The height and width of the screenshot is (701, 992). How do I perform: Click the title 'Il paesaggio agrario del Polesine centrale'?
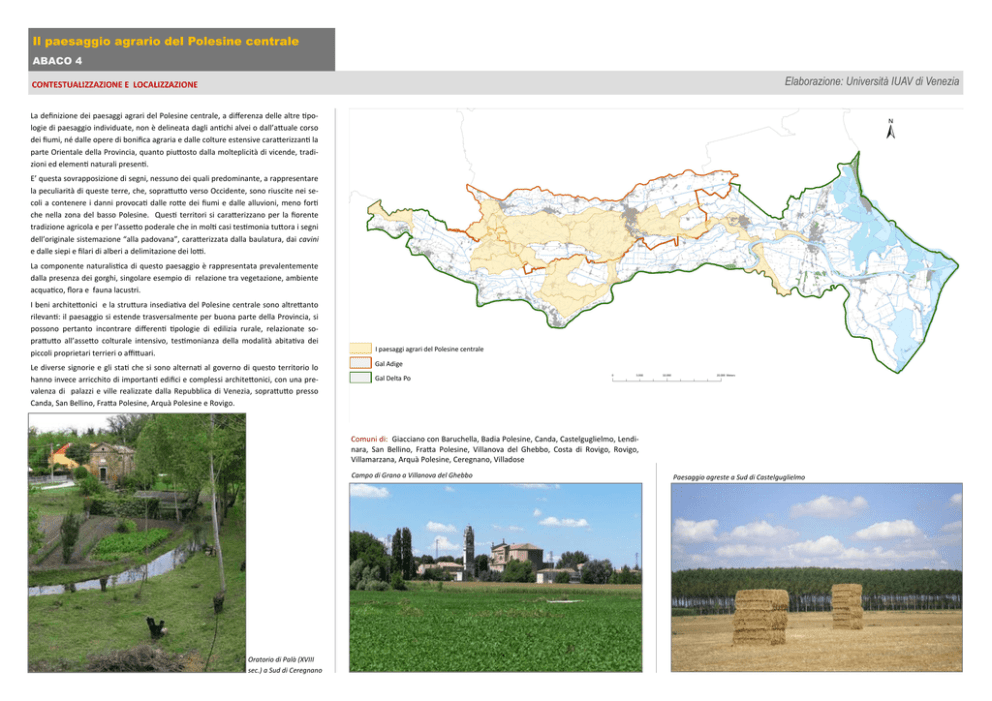coord(166,41)
